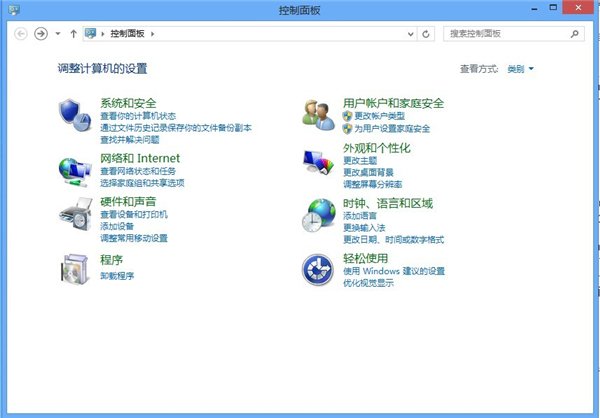Click 为用户设置家庭安全 link
The height and width of the screenshot is (418, 600).
click(x=392, y=128)
